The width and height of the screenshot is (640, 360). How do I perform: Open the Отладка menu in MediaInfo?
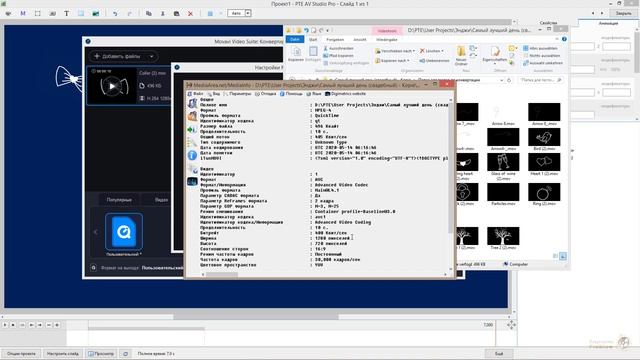pos(266,94)
